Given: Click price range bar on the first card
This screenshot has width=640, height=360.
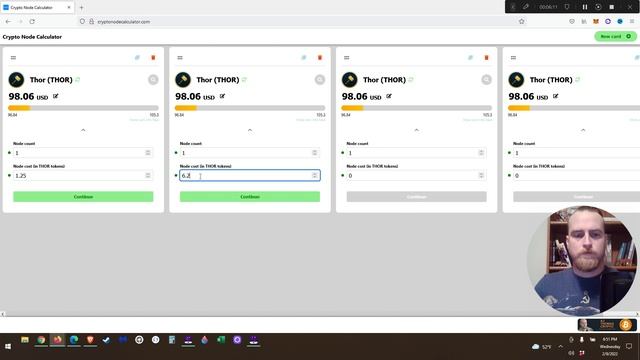Looking at the screenshot, I should click(x=83, y=108).
